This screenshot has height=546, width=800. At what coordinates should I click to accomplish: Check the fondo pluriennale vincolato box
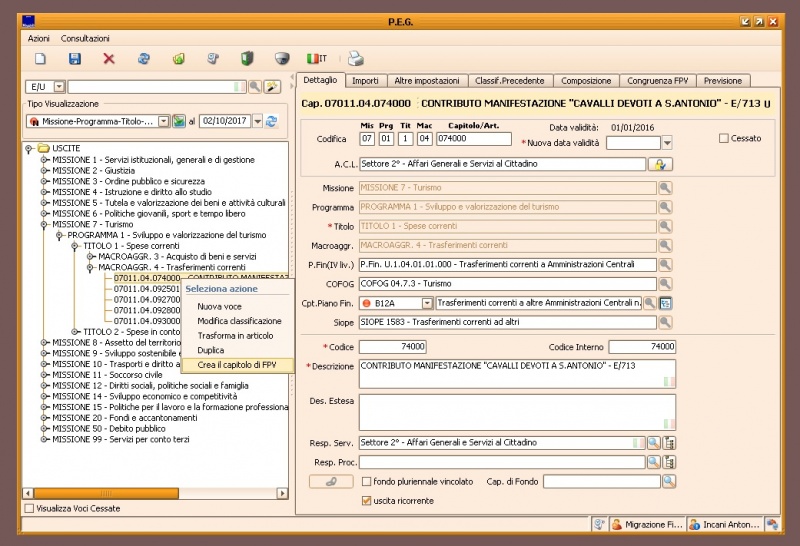coord(366,481)
